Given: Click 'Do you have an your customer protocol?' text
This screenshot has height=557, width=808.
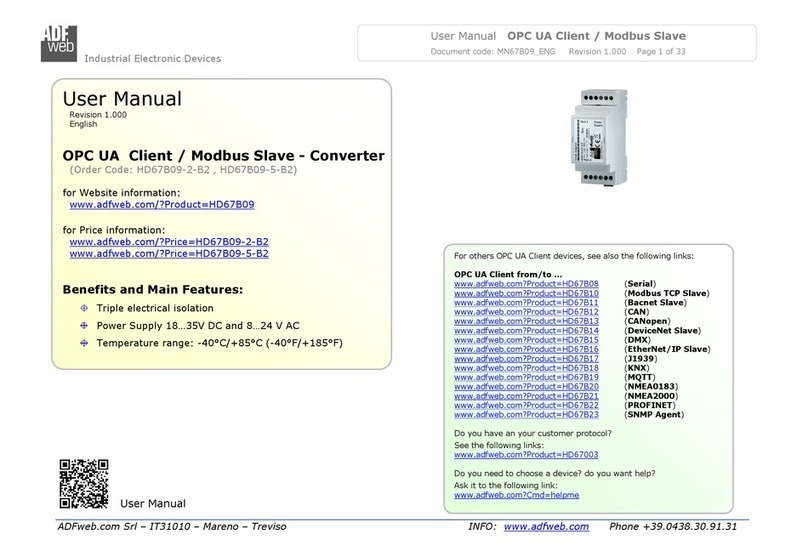Looking at the screenshot, I should (x=533, y=433).
